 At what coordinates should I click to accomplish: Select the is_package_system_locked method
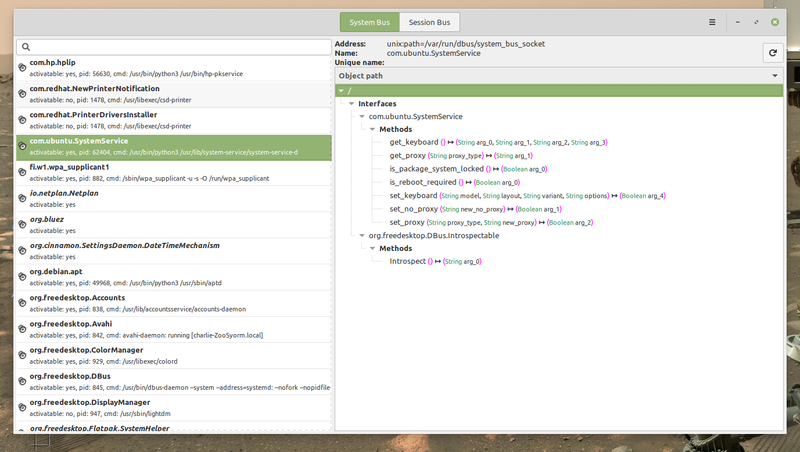coord(468,169)
